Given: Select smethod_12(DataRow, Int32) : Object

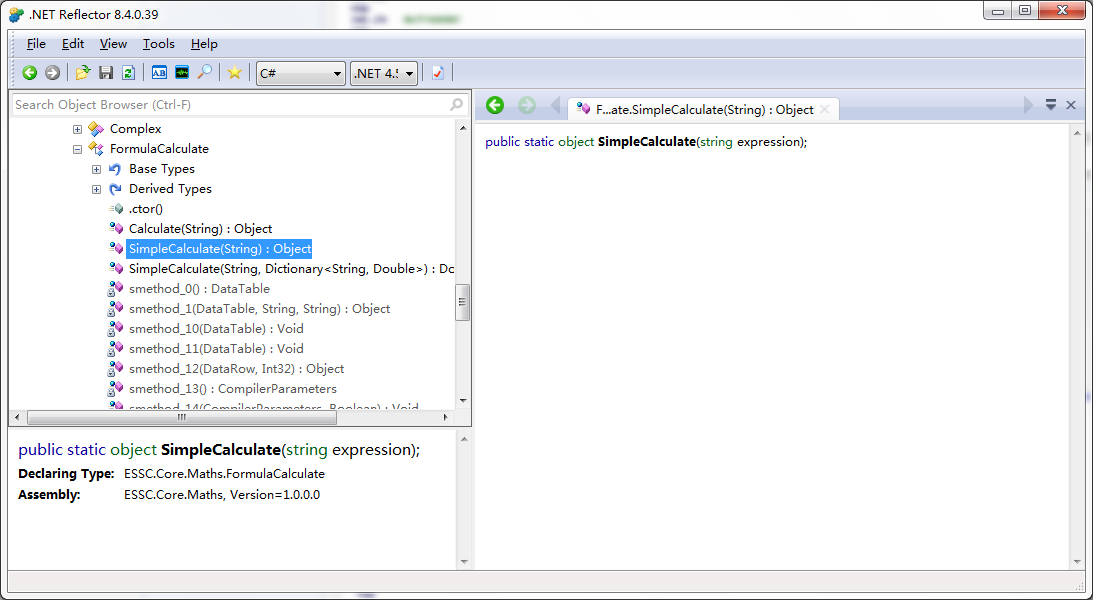Looking at the screenshot, I should 236,369.
